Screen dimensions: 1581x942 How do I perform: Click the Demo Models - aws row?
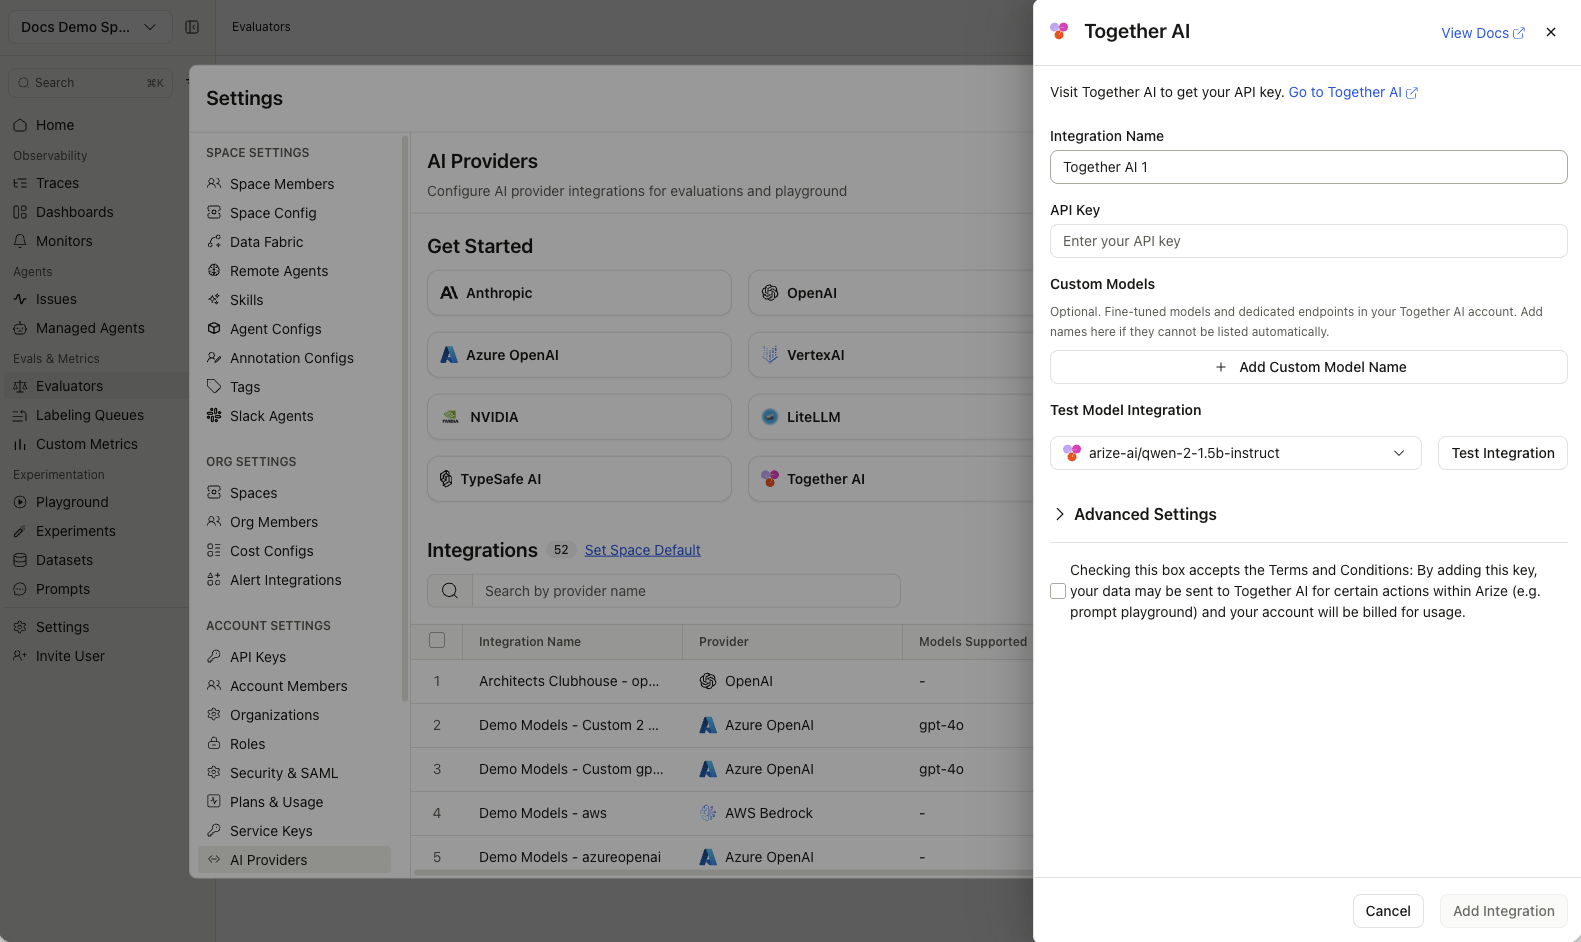[x=722, y=813]
